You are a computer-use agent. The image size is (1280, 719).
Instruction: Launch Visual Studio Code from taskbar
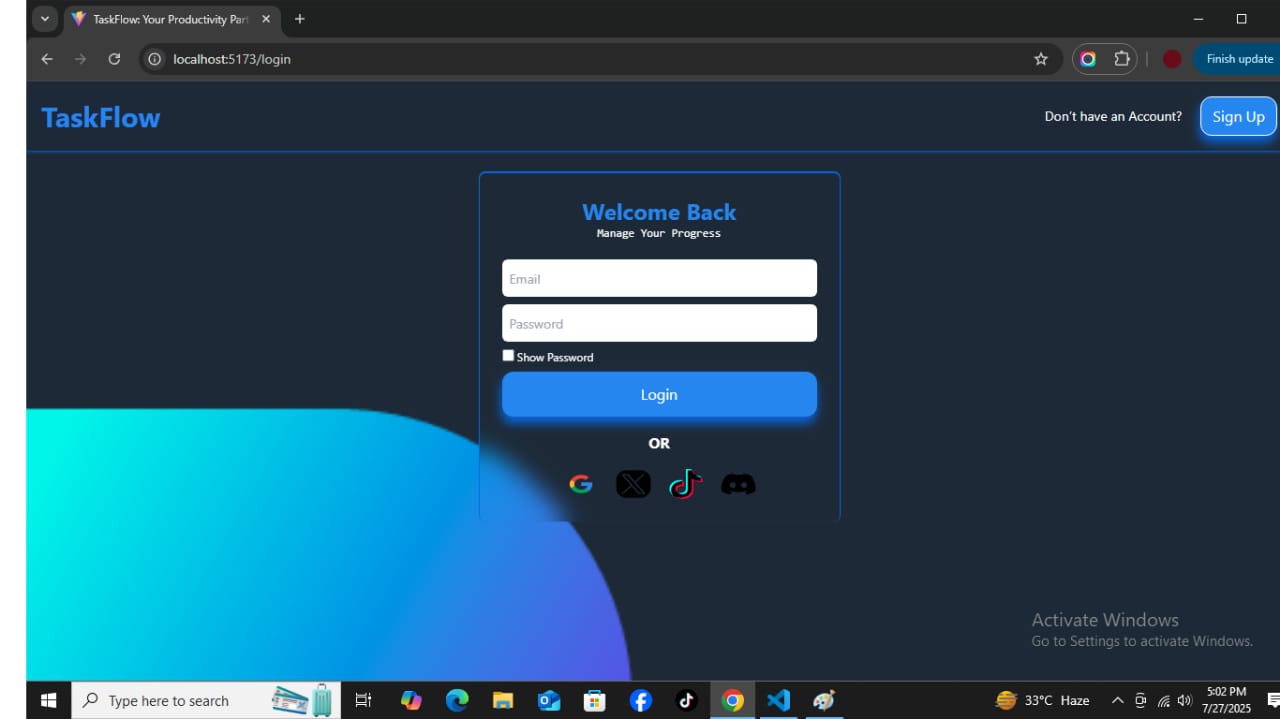click(x=778, y=700)
